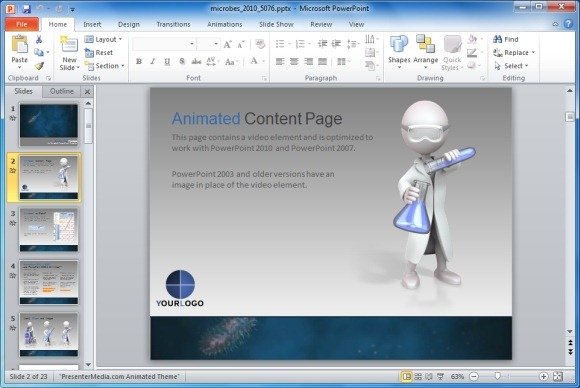Screen dimensions: 580x388
Task: Click the Save icon in title bar
Action: click(x=26, y=8)
